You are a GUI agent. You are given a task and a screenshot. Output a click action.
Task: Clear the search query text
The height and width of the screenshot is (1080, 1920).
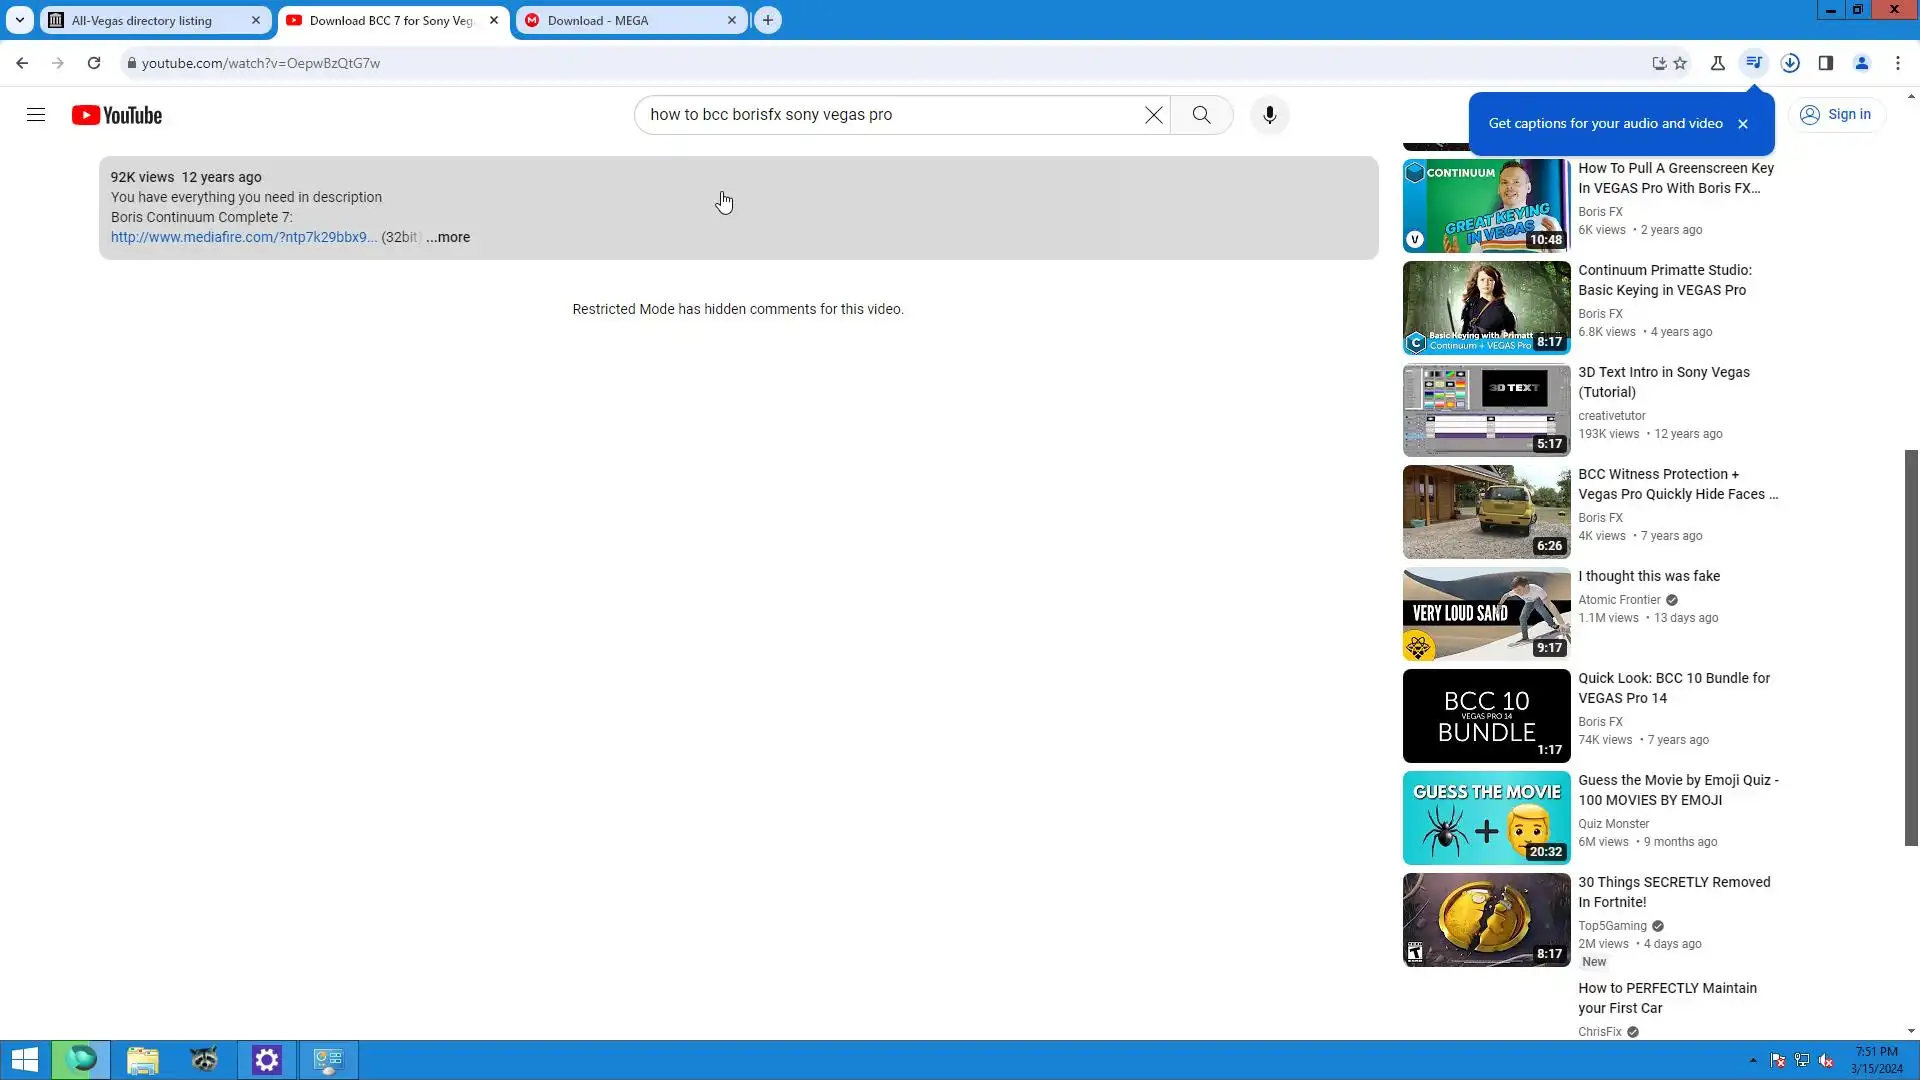[1153, 115]
